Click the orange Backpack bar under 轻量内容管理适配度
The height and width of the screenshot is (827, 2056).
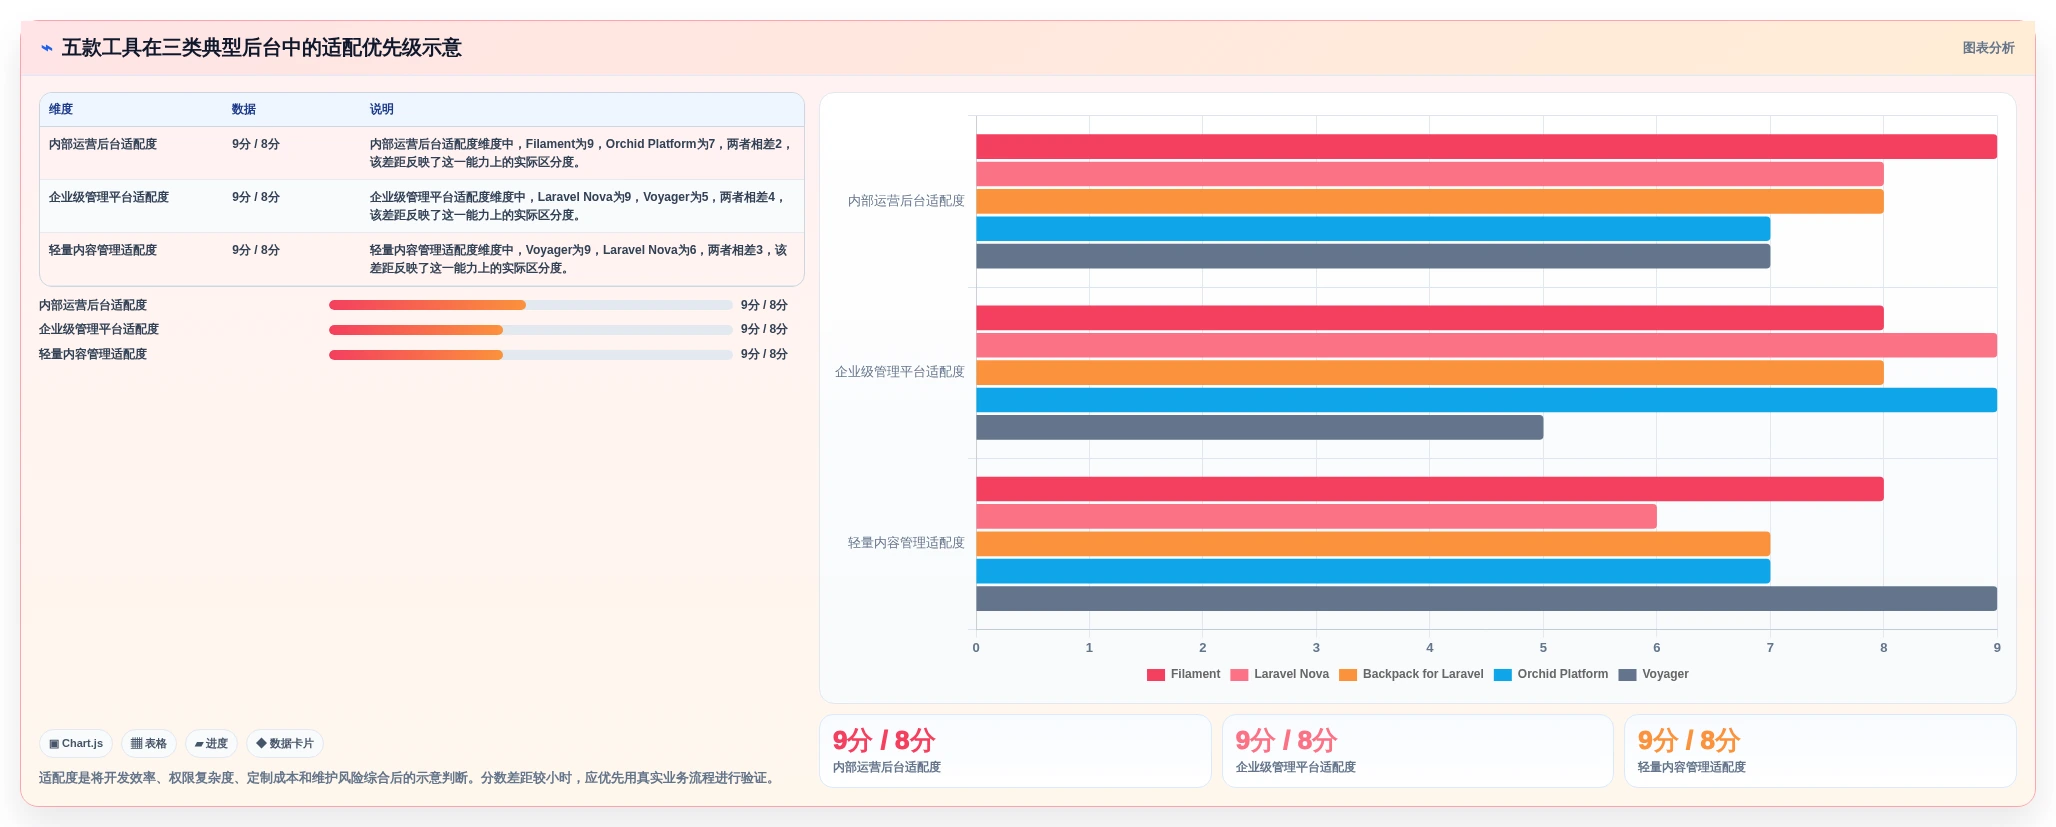(1373, 544)
